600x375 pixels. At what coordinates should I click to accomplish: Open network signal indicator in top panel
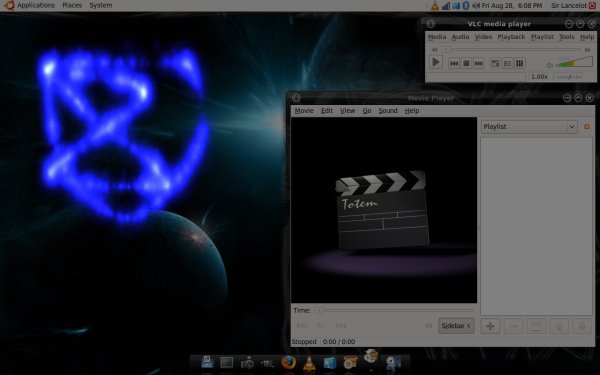tap(446, 6)
